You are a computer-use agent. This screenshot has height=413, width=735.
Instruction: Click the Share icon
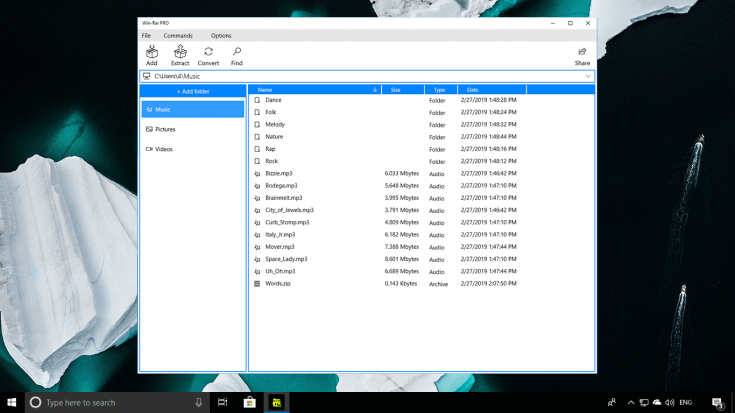(x=582, y=53)
